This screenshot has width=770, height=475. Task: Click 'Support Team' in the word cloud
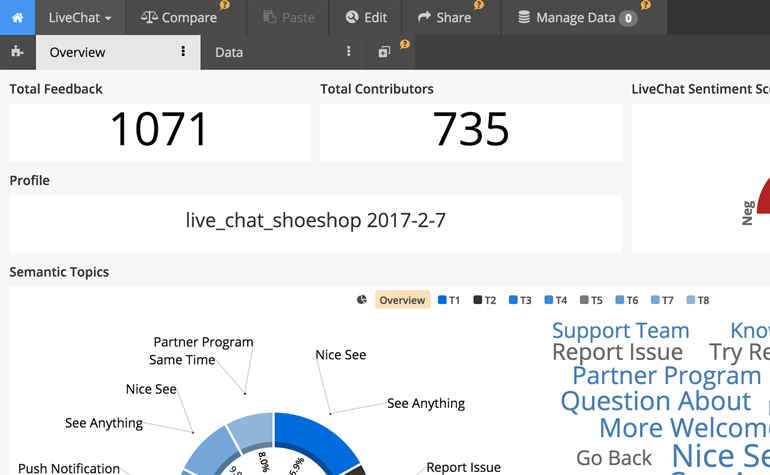pyautogui.click(x=620, y=331)
